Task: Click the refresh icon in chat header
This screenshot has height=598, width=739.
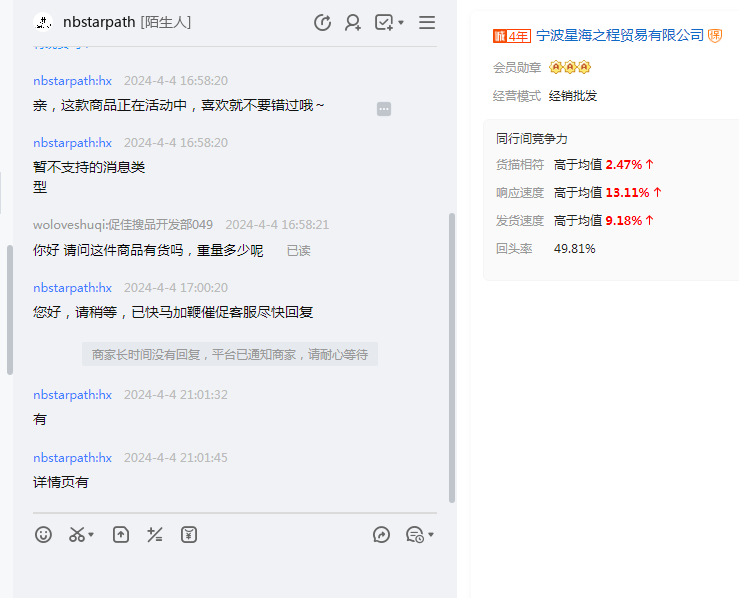Action: click(x=322, y=22)
